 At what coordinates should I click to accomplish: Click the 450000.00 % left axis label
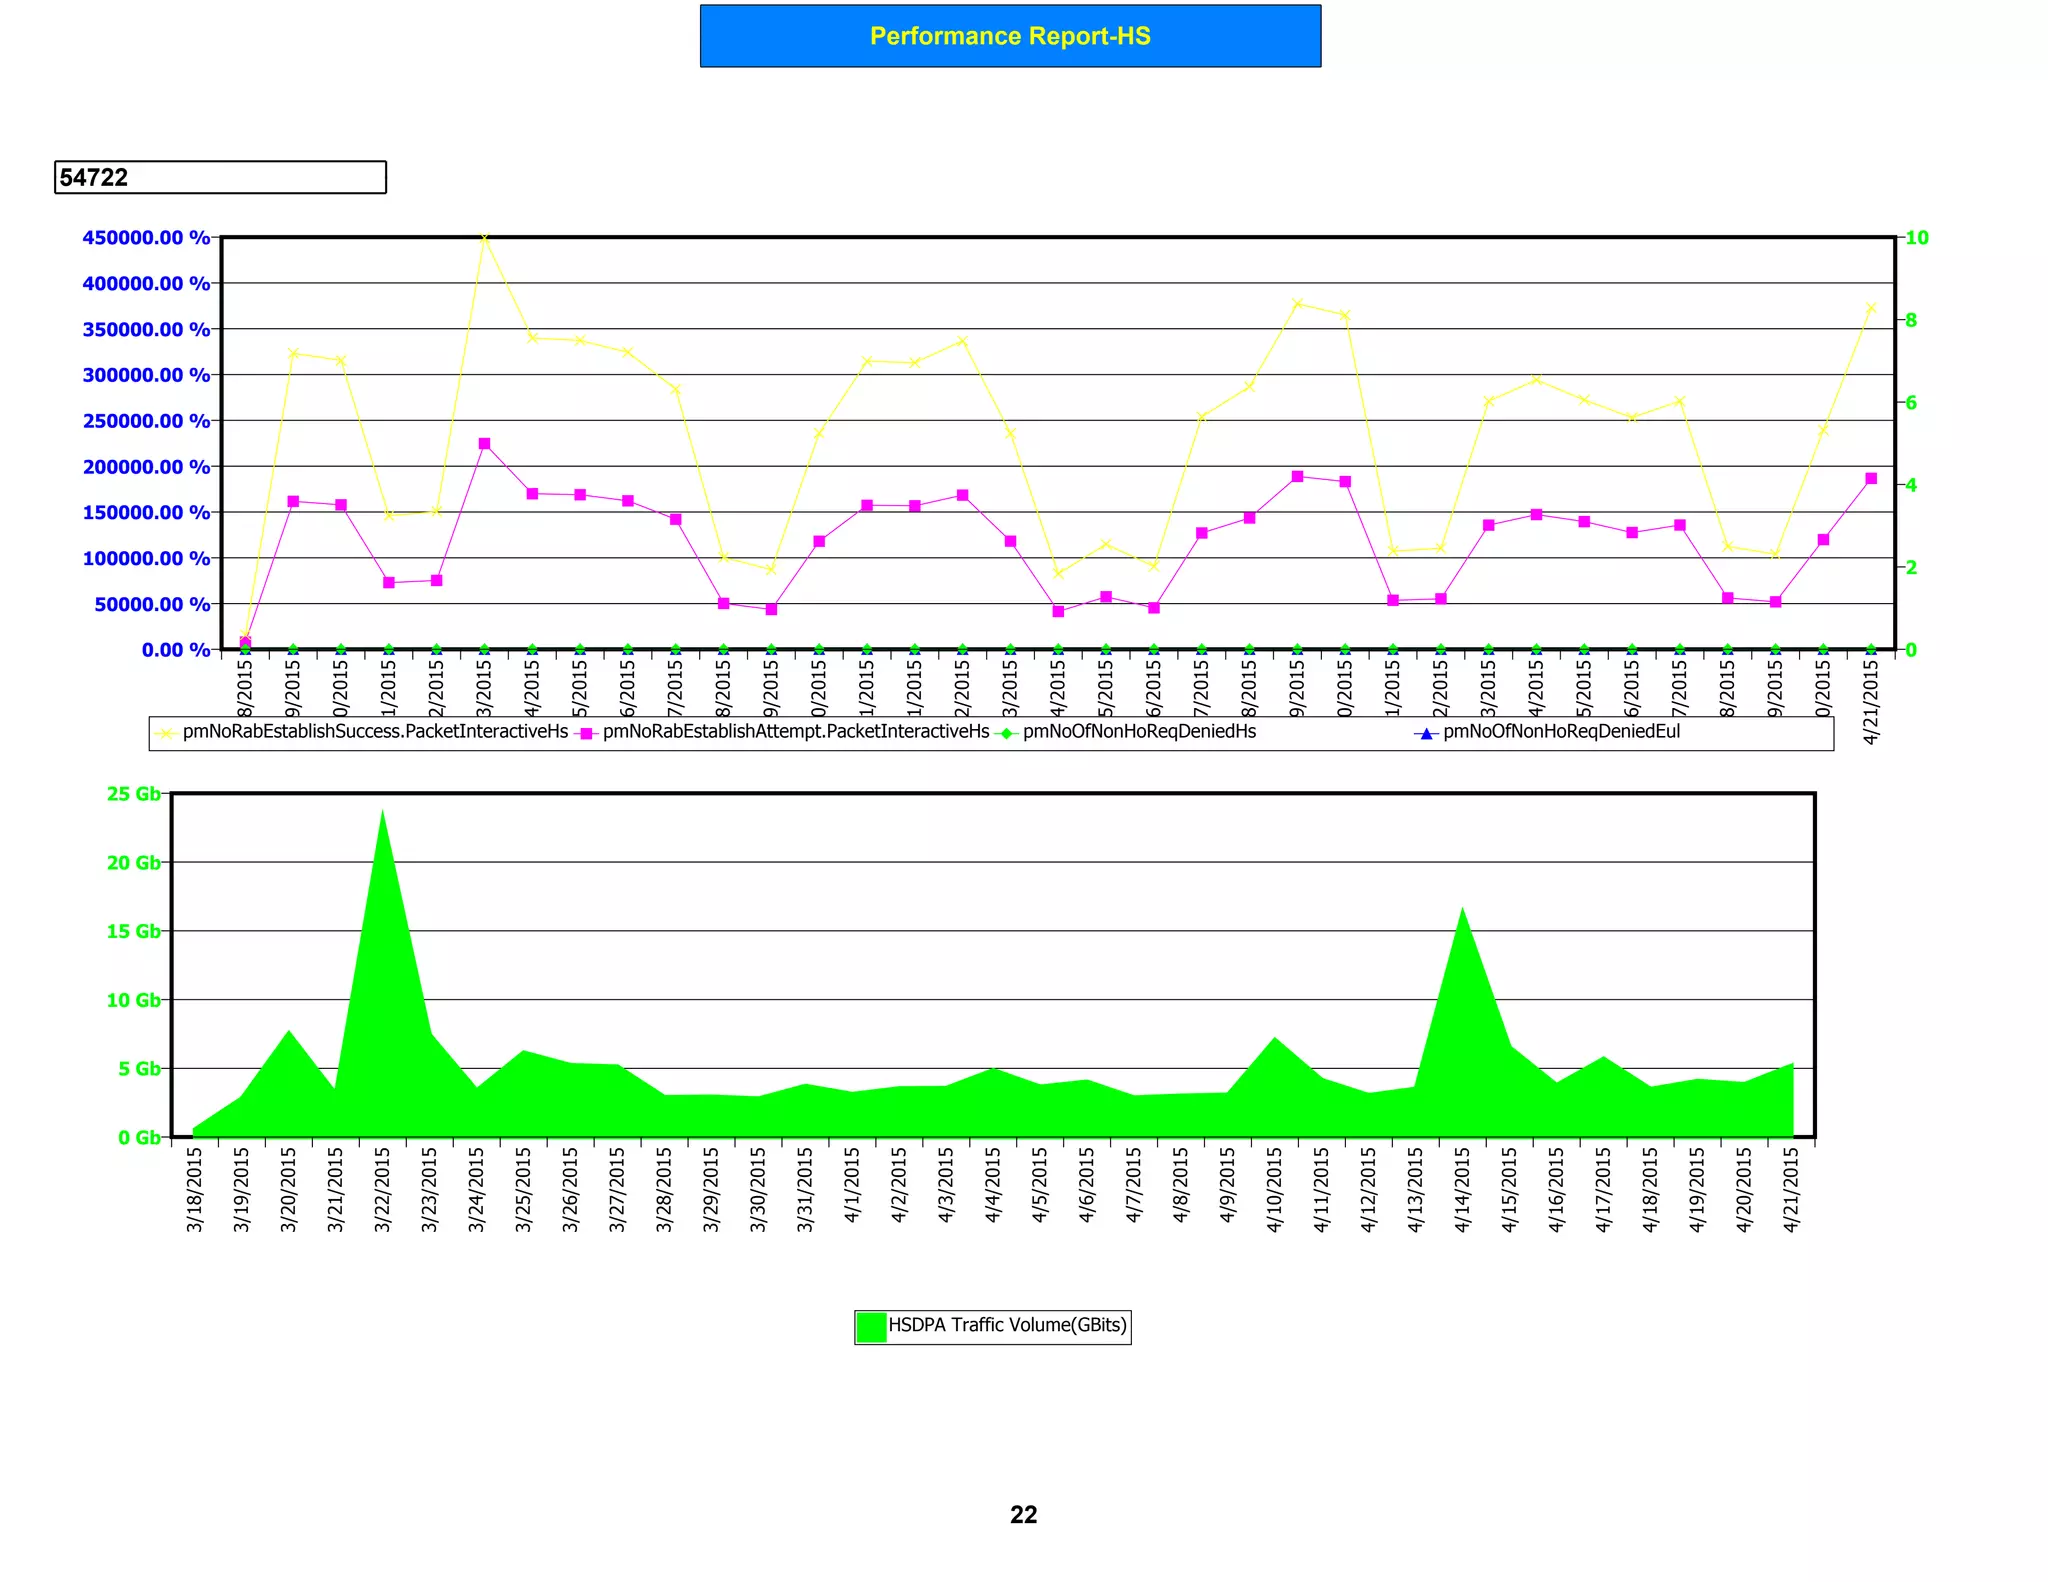(x=146, y=238)
